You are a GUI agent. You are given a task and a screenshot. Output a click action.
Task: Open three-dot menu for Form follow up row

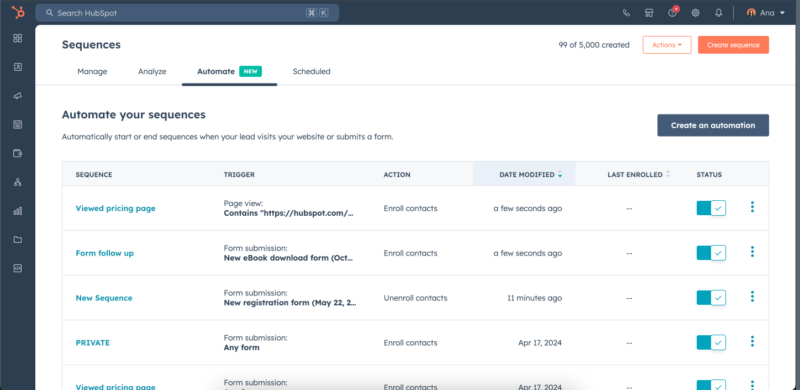point(752,252)
